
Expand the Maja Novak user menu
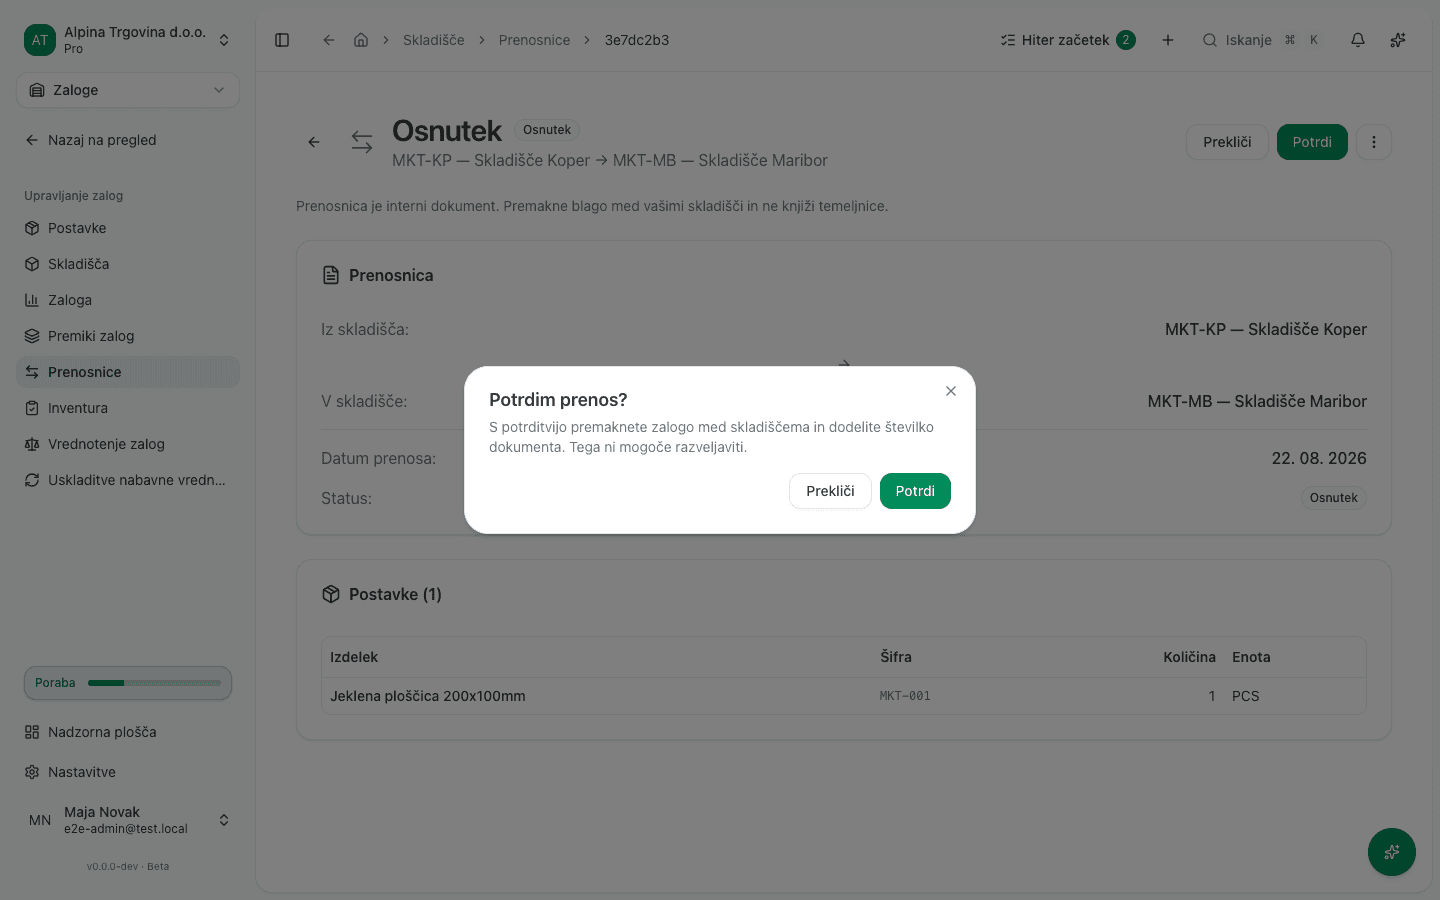point(128,820)
